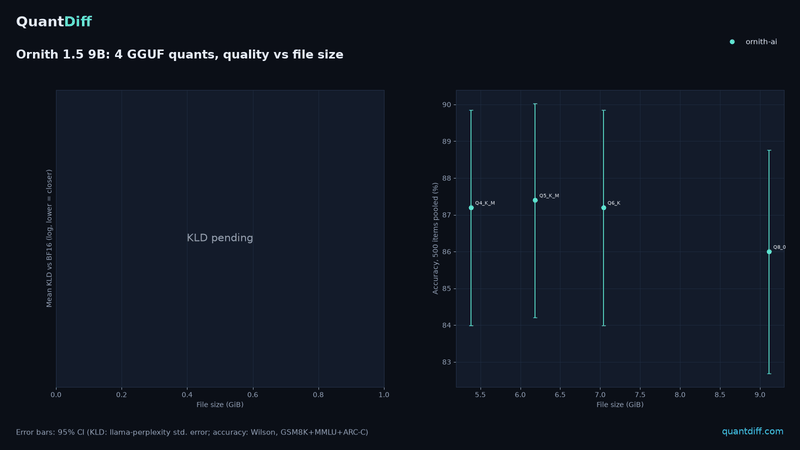Screen dimensions: 800x450
Task: Click the 'Mean KLD vs BF16' axis label
Action: 49,238
